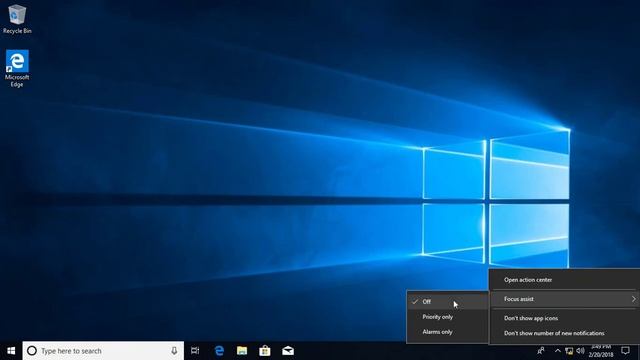
Task: Select Don't show app icons
Action: [x=564, y=318]
